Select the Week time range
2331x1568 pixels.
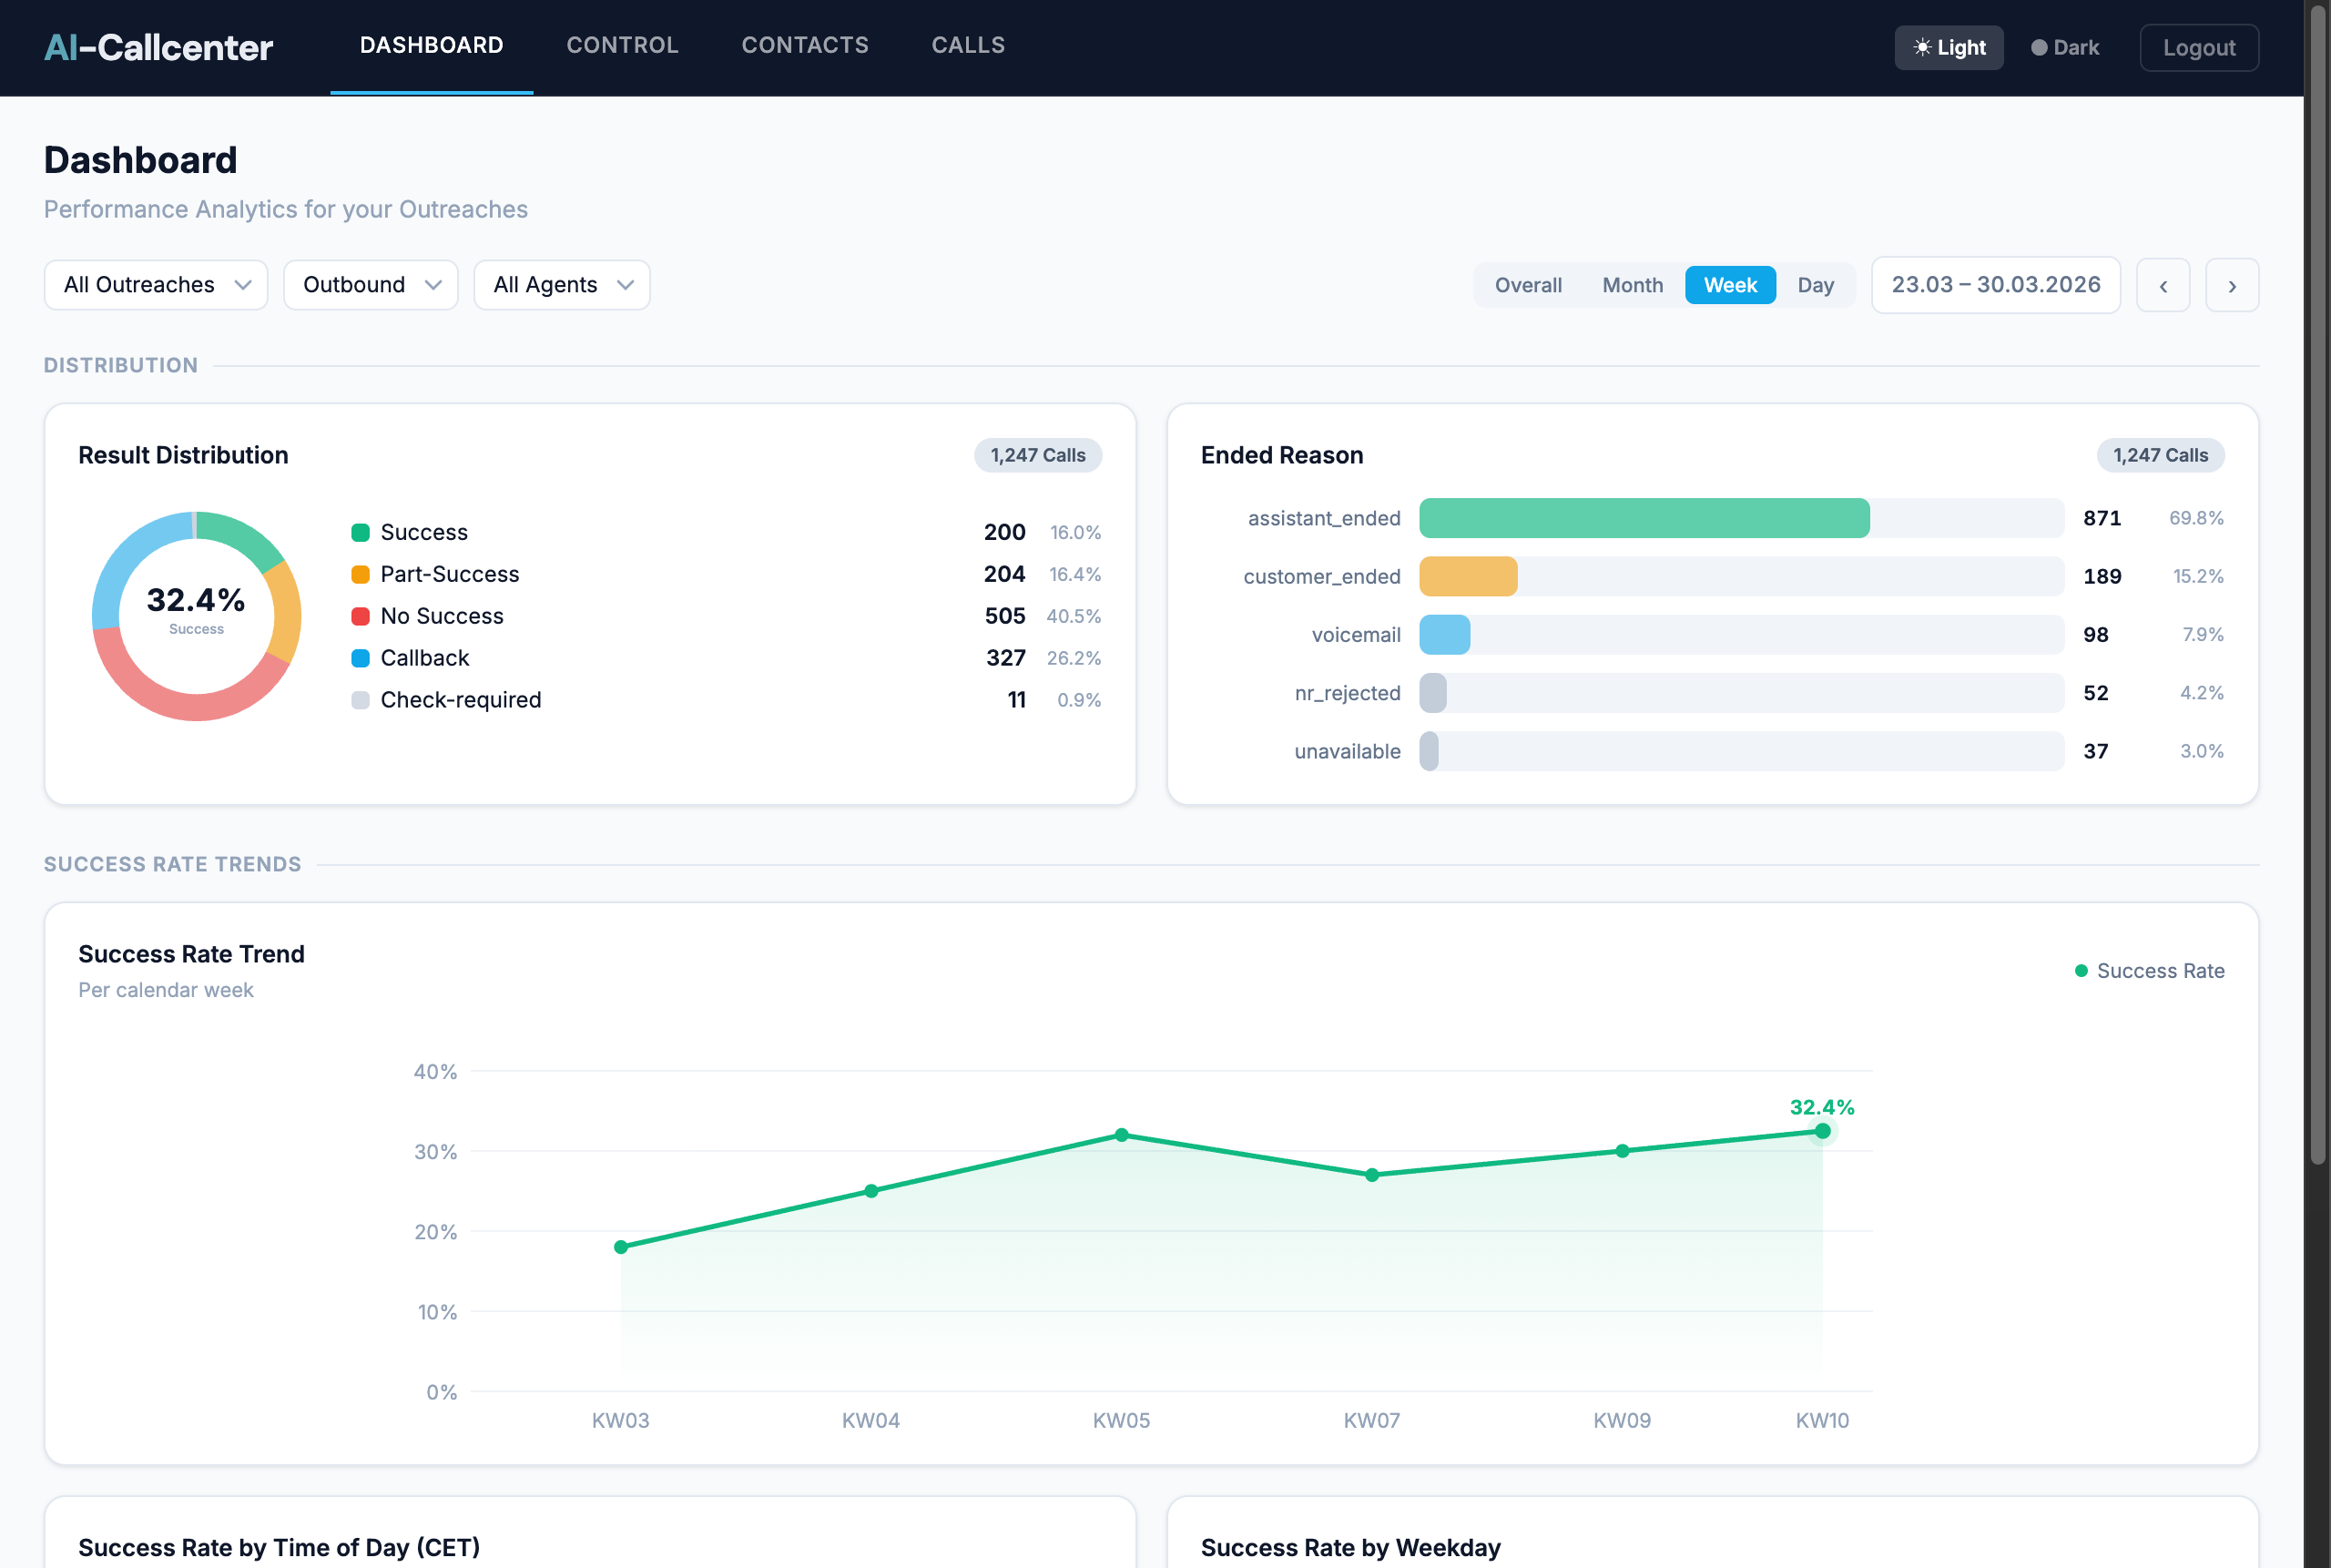1729,285
